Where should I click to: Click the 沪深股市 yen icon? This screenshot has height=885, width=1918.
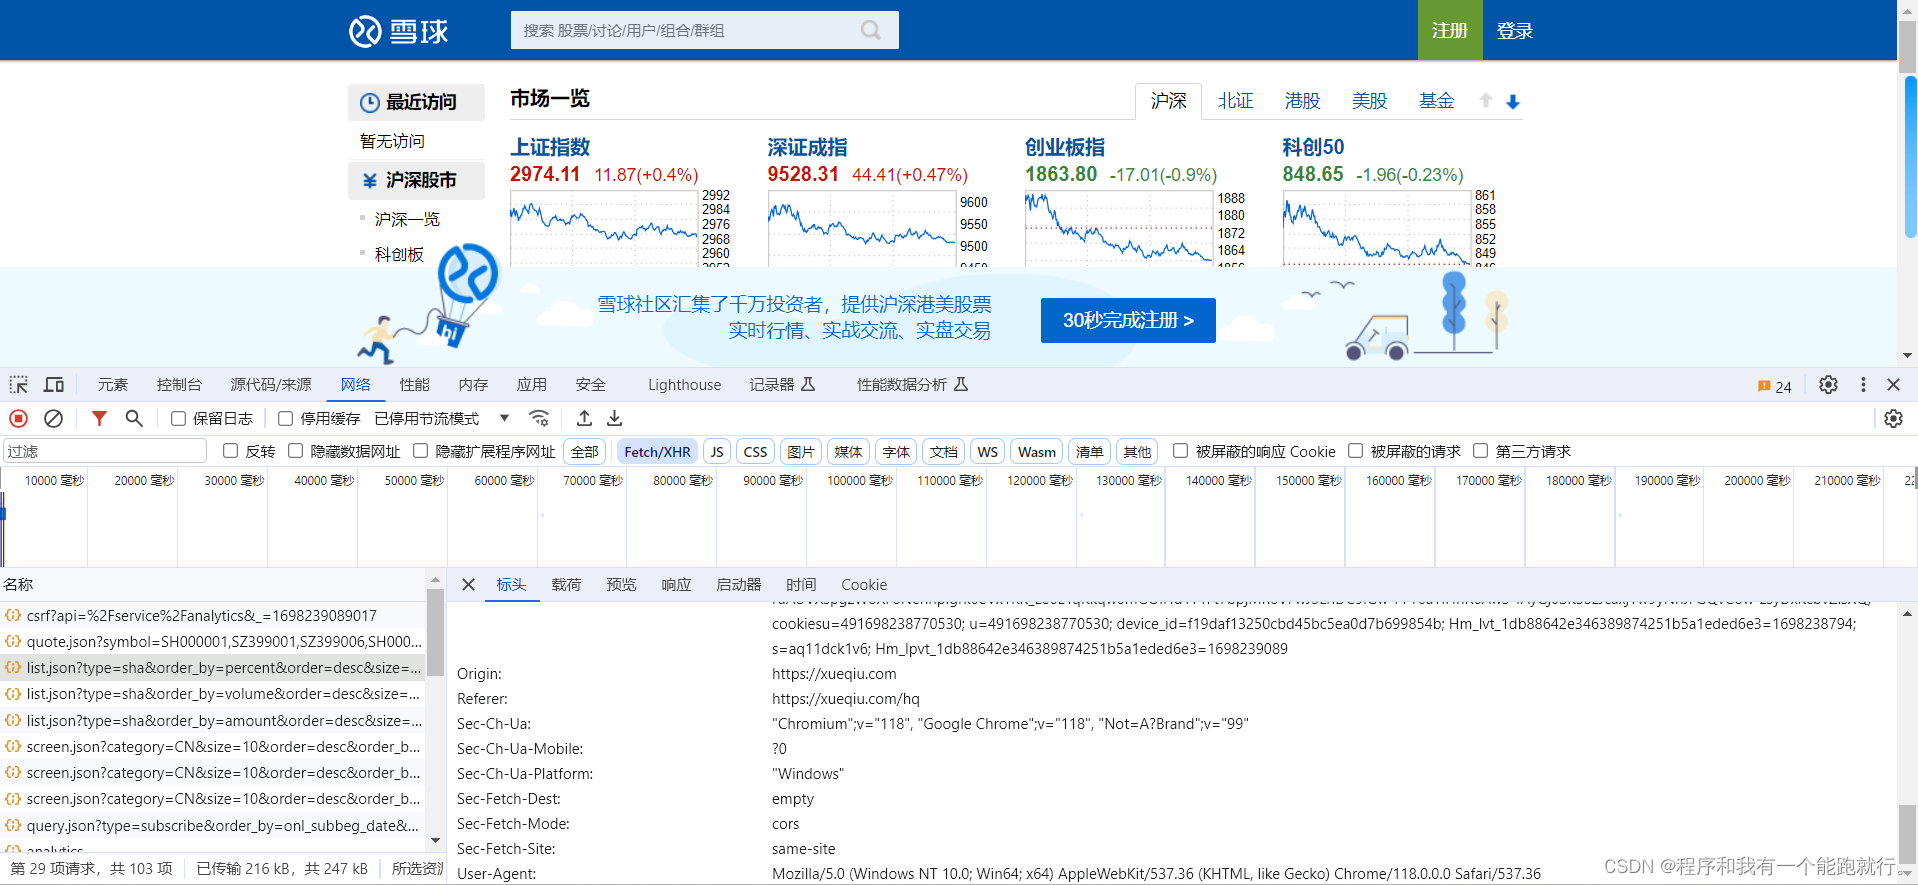pos(370,181)
